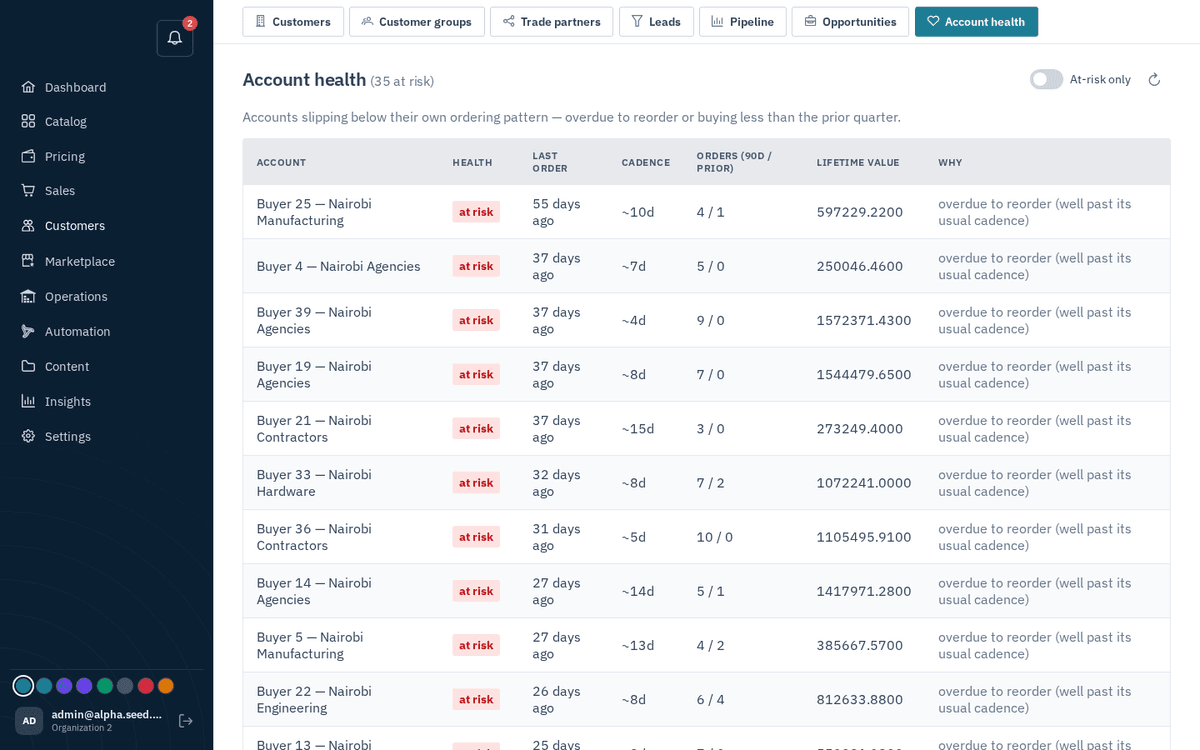1200x750 pixels.
Task: Open the Opportunities tab
Action: [x=850, y=22]
